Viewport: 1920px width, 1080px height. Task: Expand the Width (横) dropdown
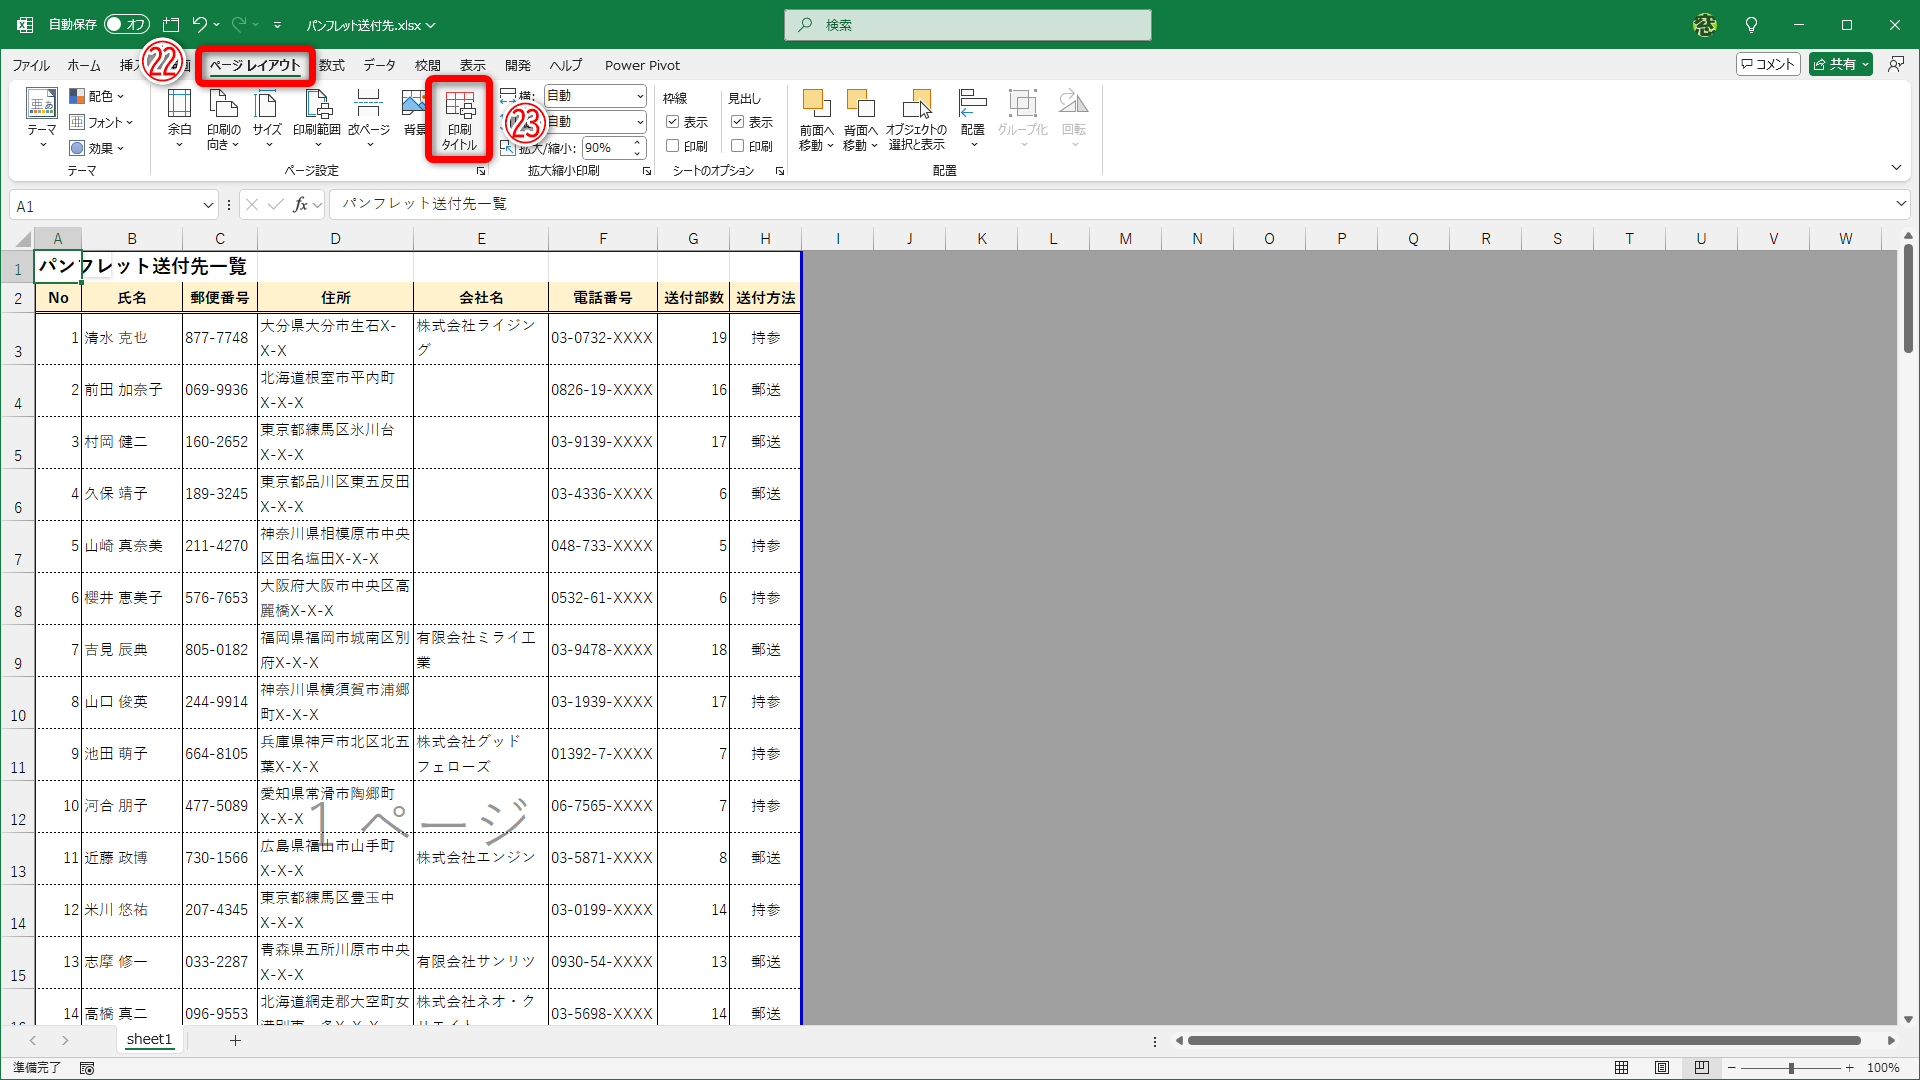coord(640,96)
